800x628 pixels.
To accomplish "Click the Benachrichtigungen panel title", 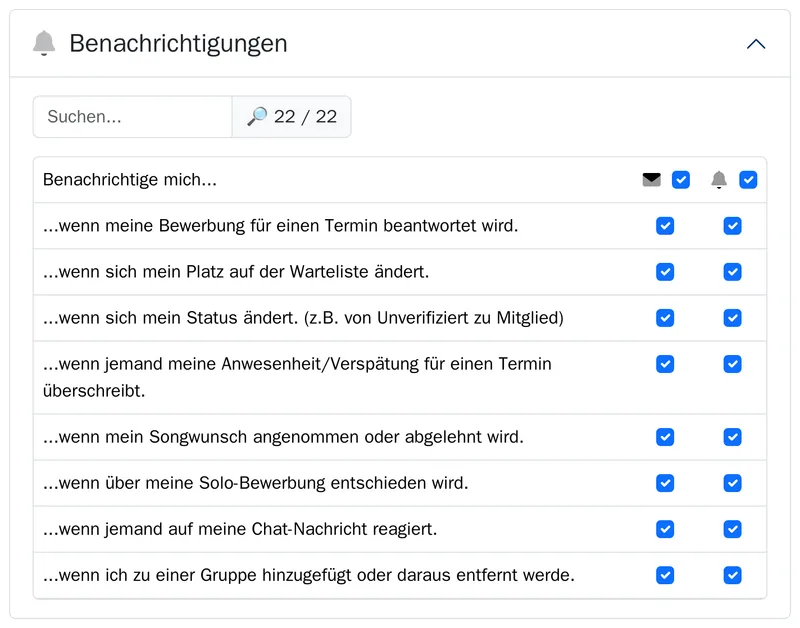I will pos(178,44).
